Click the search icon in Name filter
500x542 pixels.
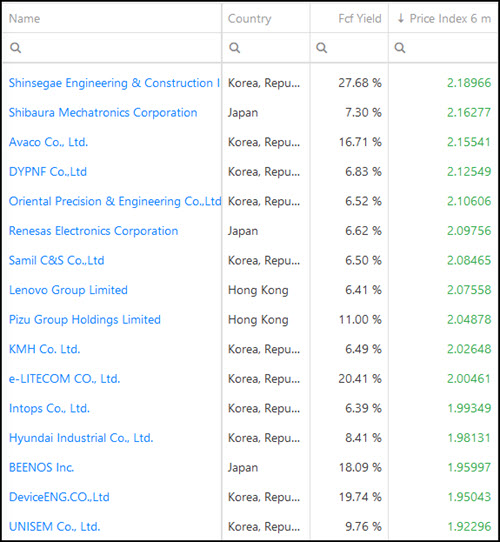coord(16,48)
